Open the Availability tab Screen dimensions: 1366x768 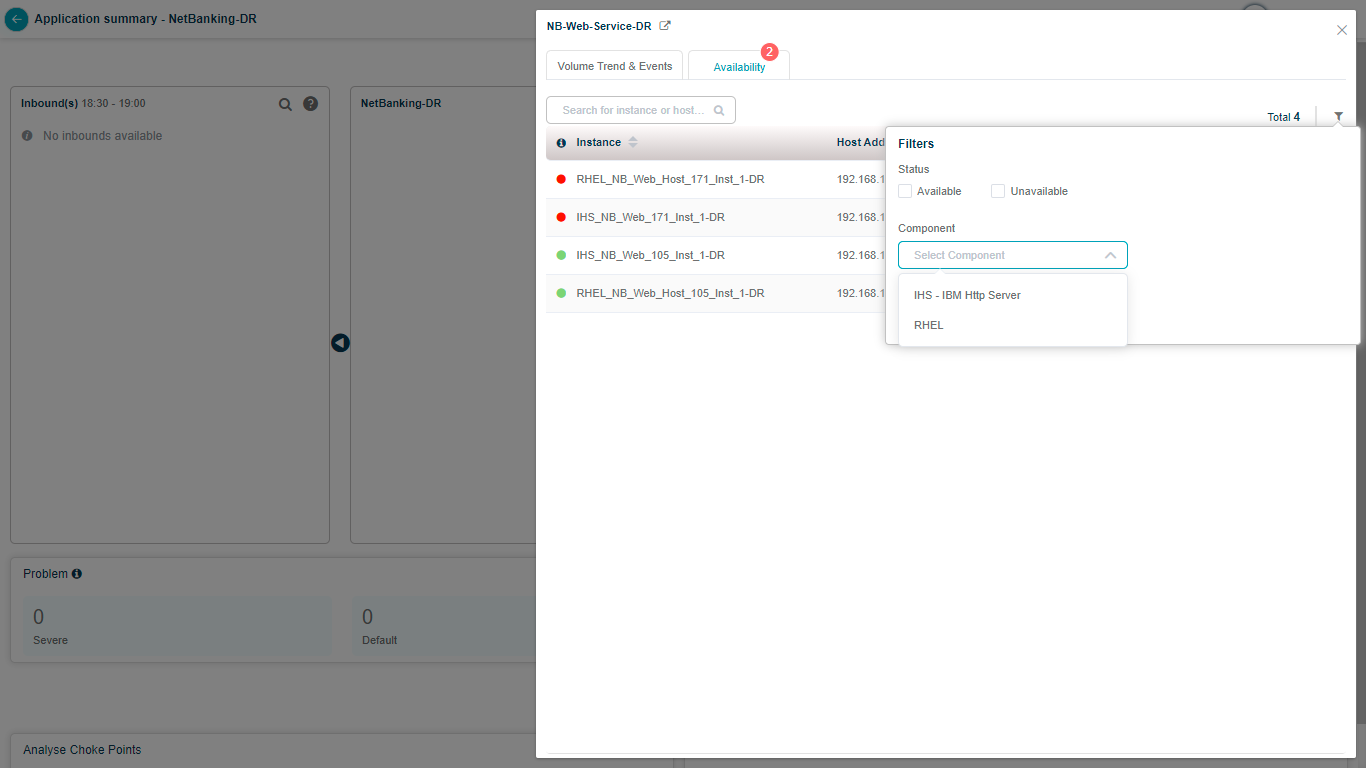click(x=739, y=67)
